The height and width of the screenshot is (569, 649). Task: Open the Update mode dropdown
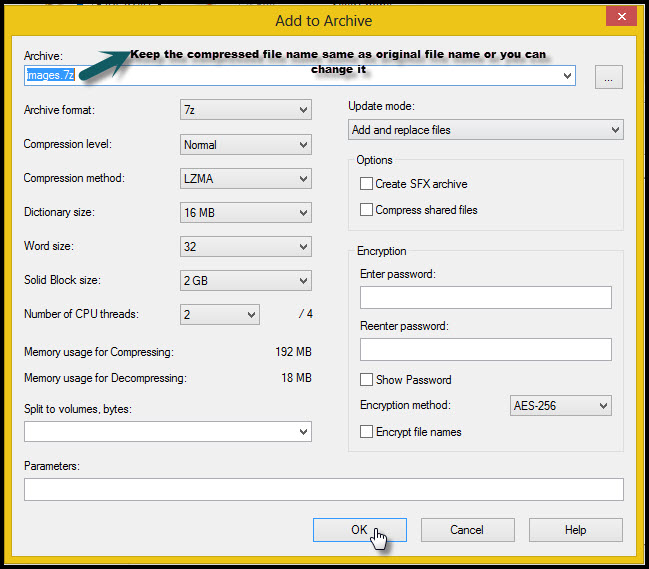[x=485, y=130]
